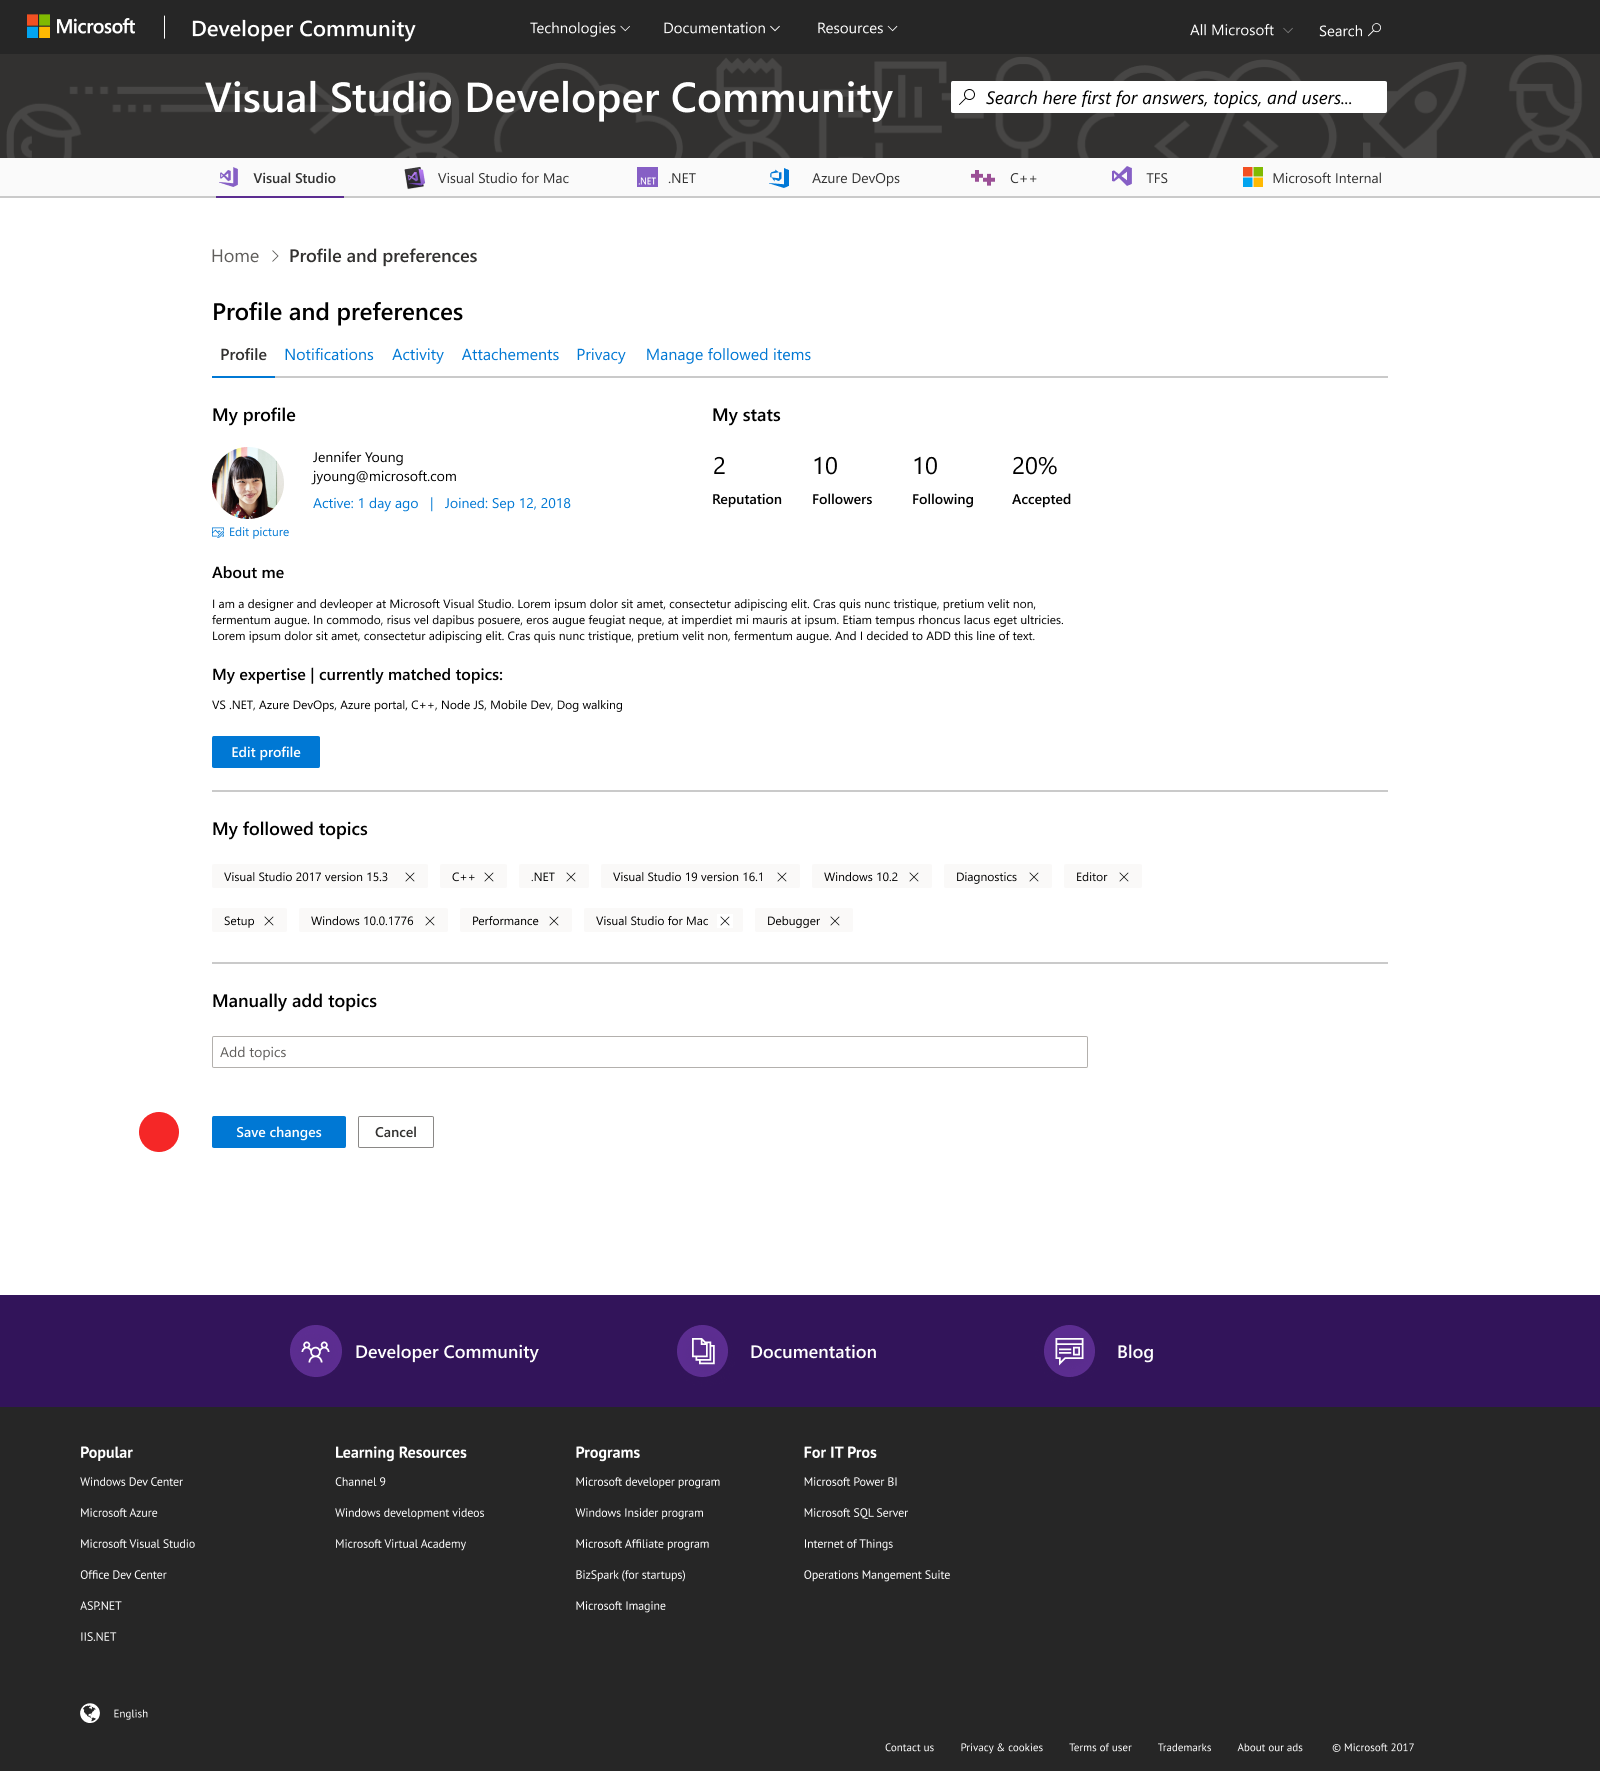Open the TFS product icon
This screenshot has height=1771, width=1600.
(x=1122, y=177)
